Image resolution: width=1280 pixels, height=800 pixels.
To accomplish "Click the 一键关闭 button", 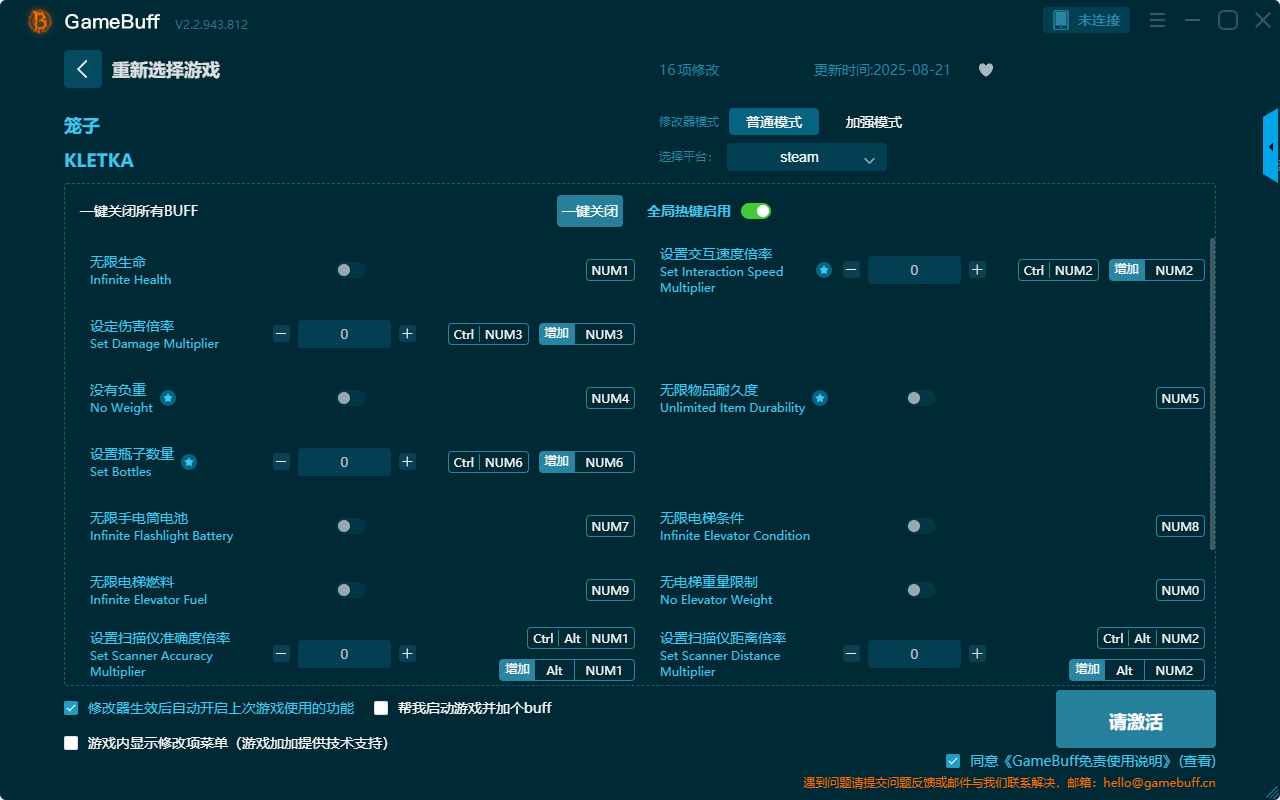I will tap(590, 211).
